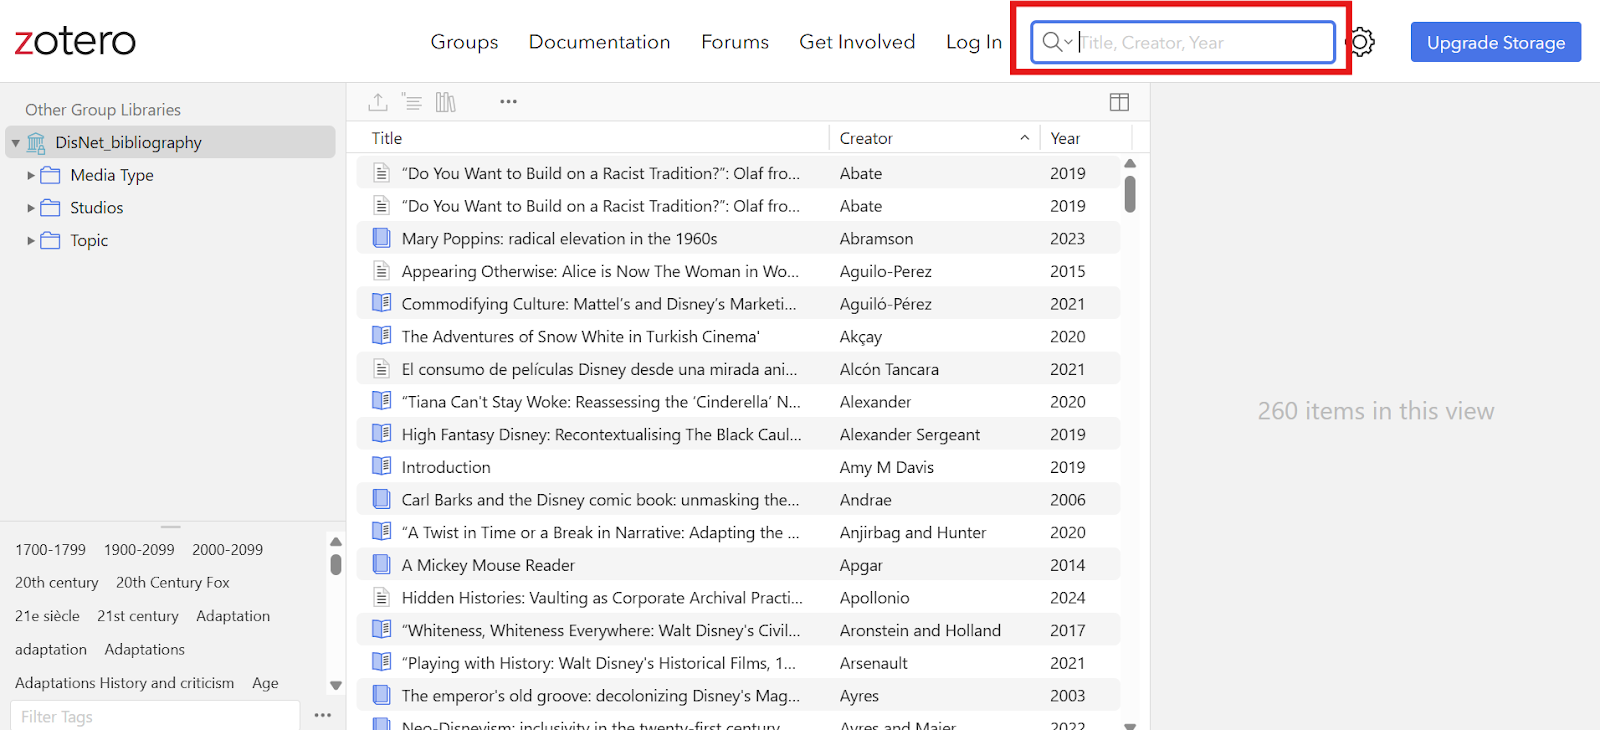Screen dimensions: 1600x730
Task: Click the A Twist in Time item icon
Action: pos(381,531)
